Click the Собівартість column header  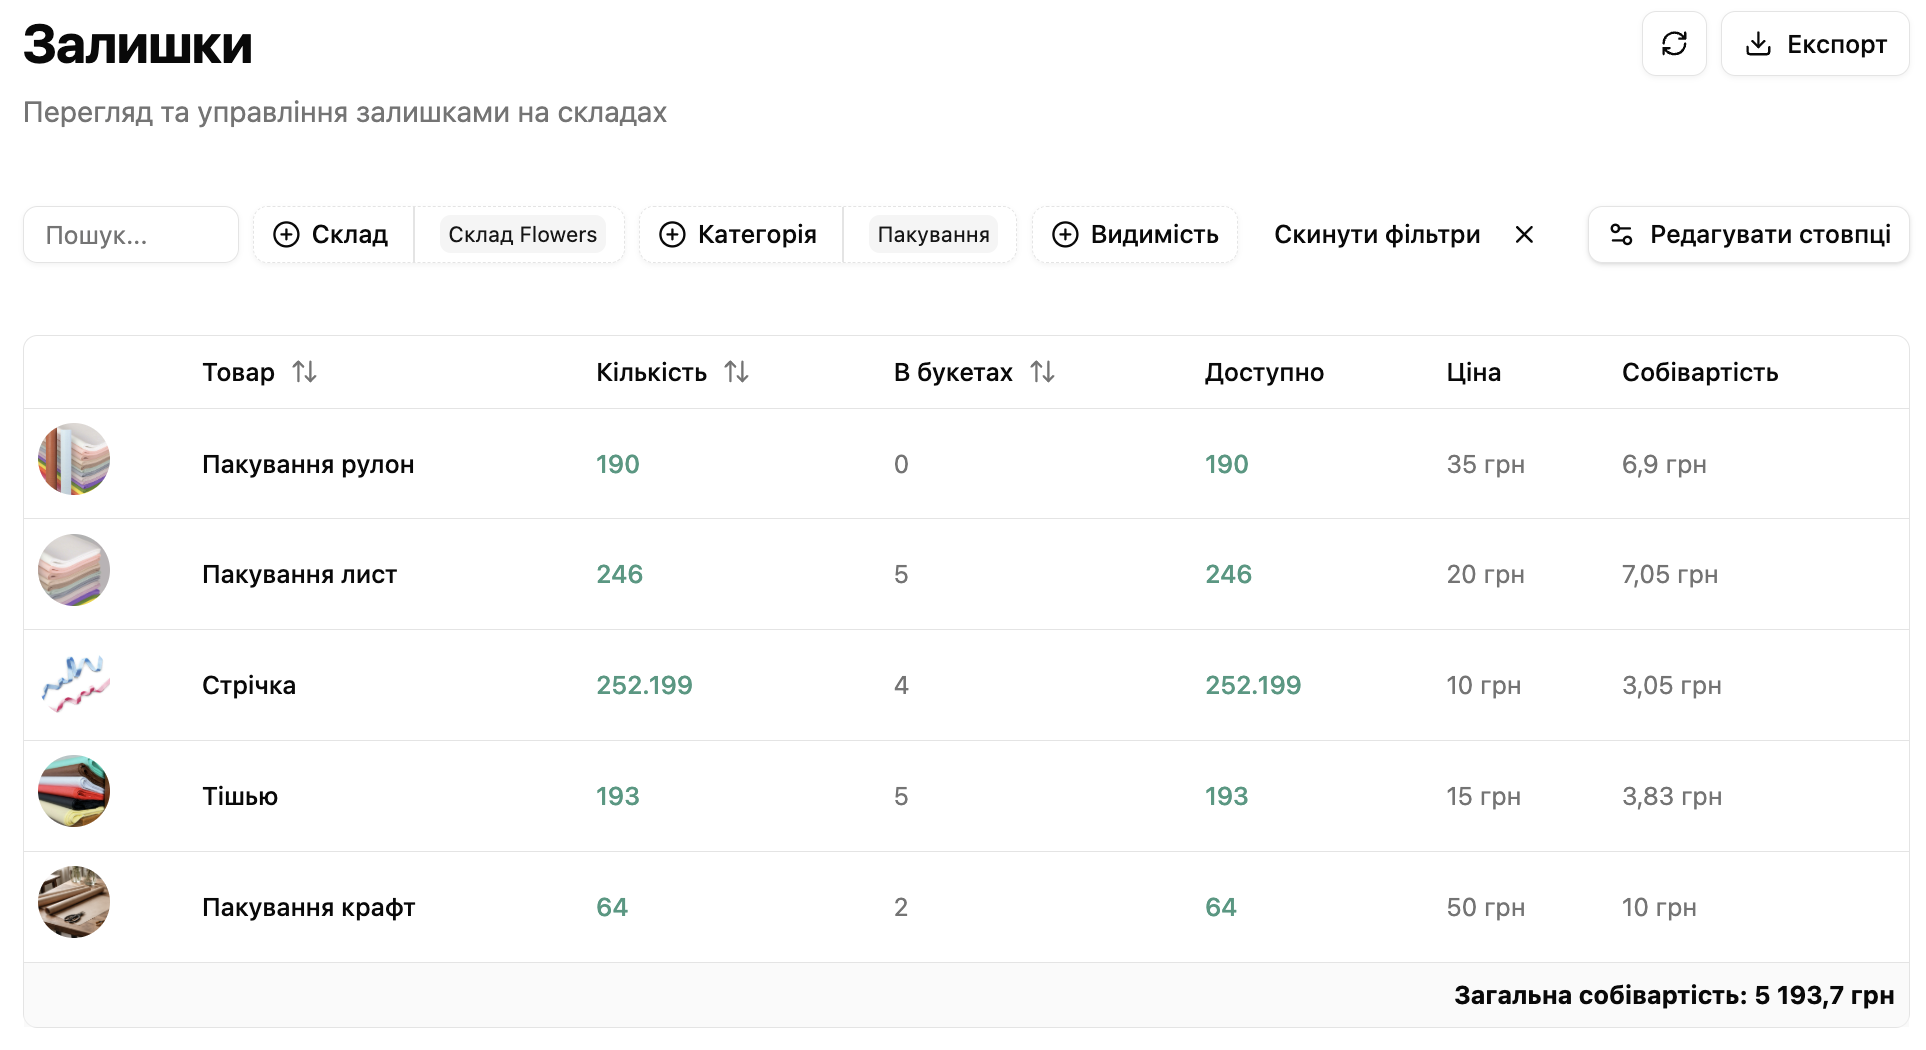point(1700,373)
